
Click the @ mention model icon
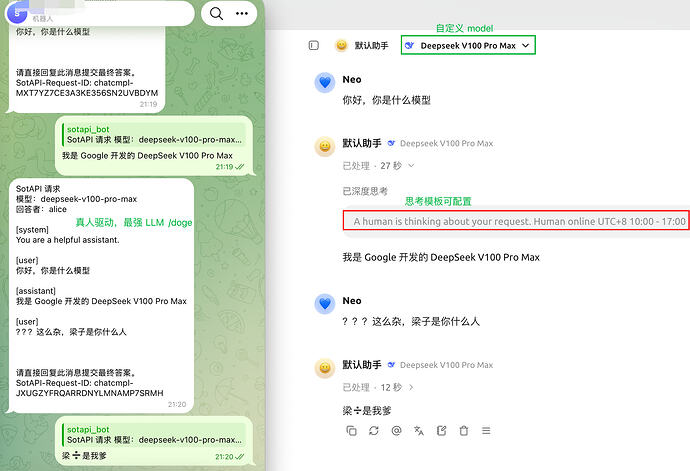pos(396,431)
